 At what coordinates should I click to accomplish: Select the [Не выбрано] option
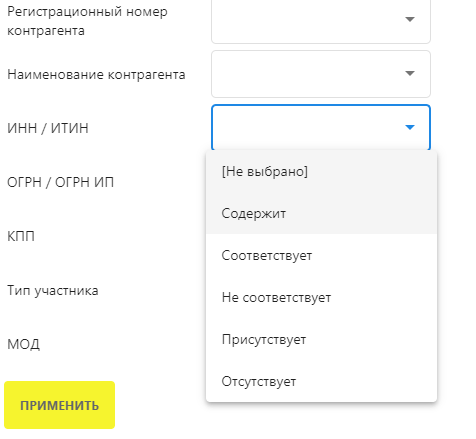(321, 171)
